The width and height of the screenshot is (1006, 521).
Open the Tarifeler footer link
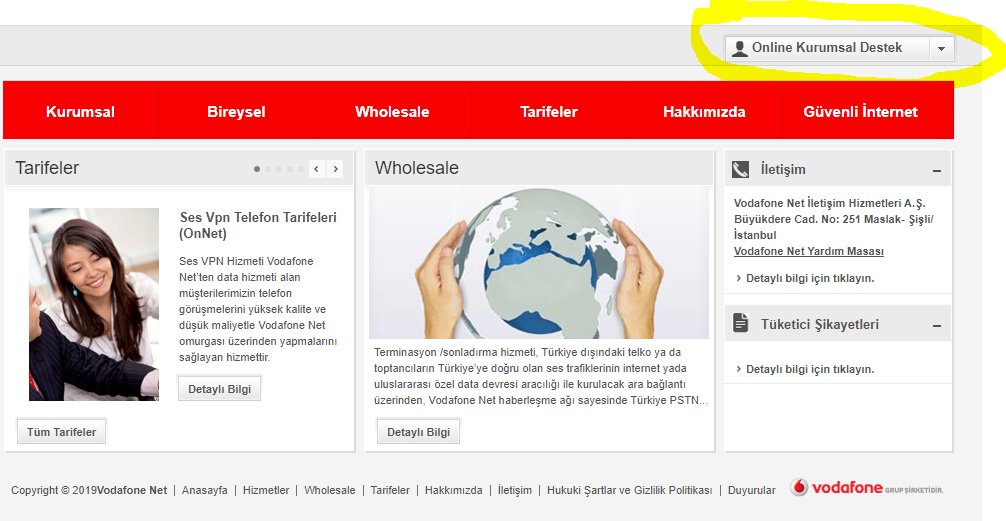coord(390,490)
